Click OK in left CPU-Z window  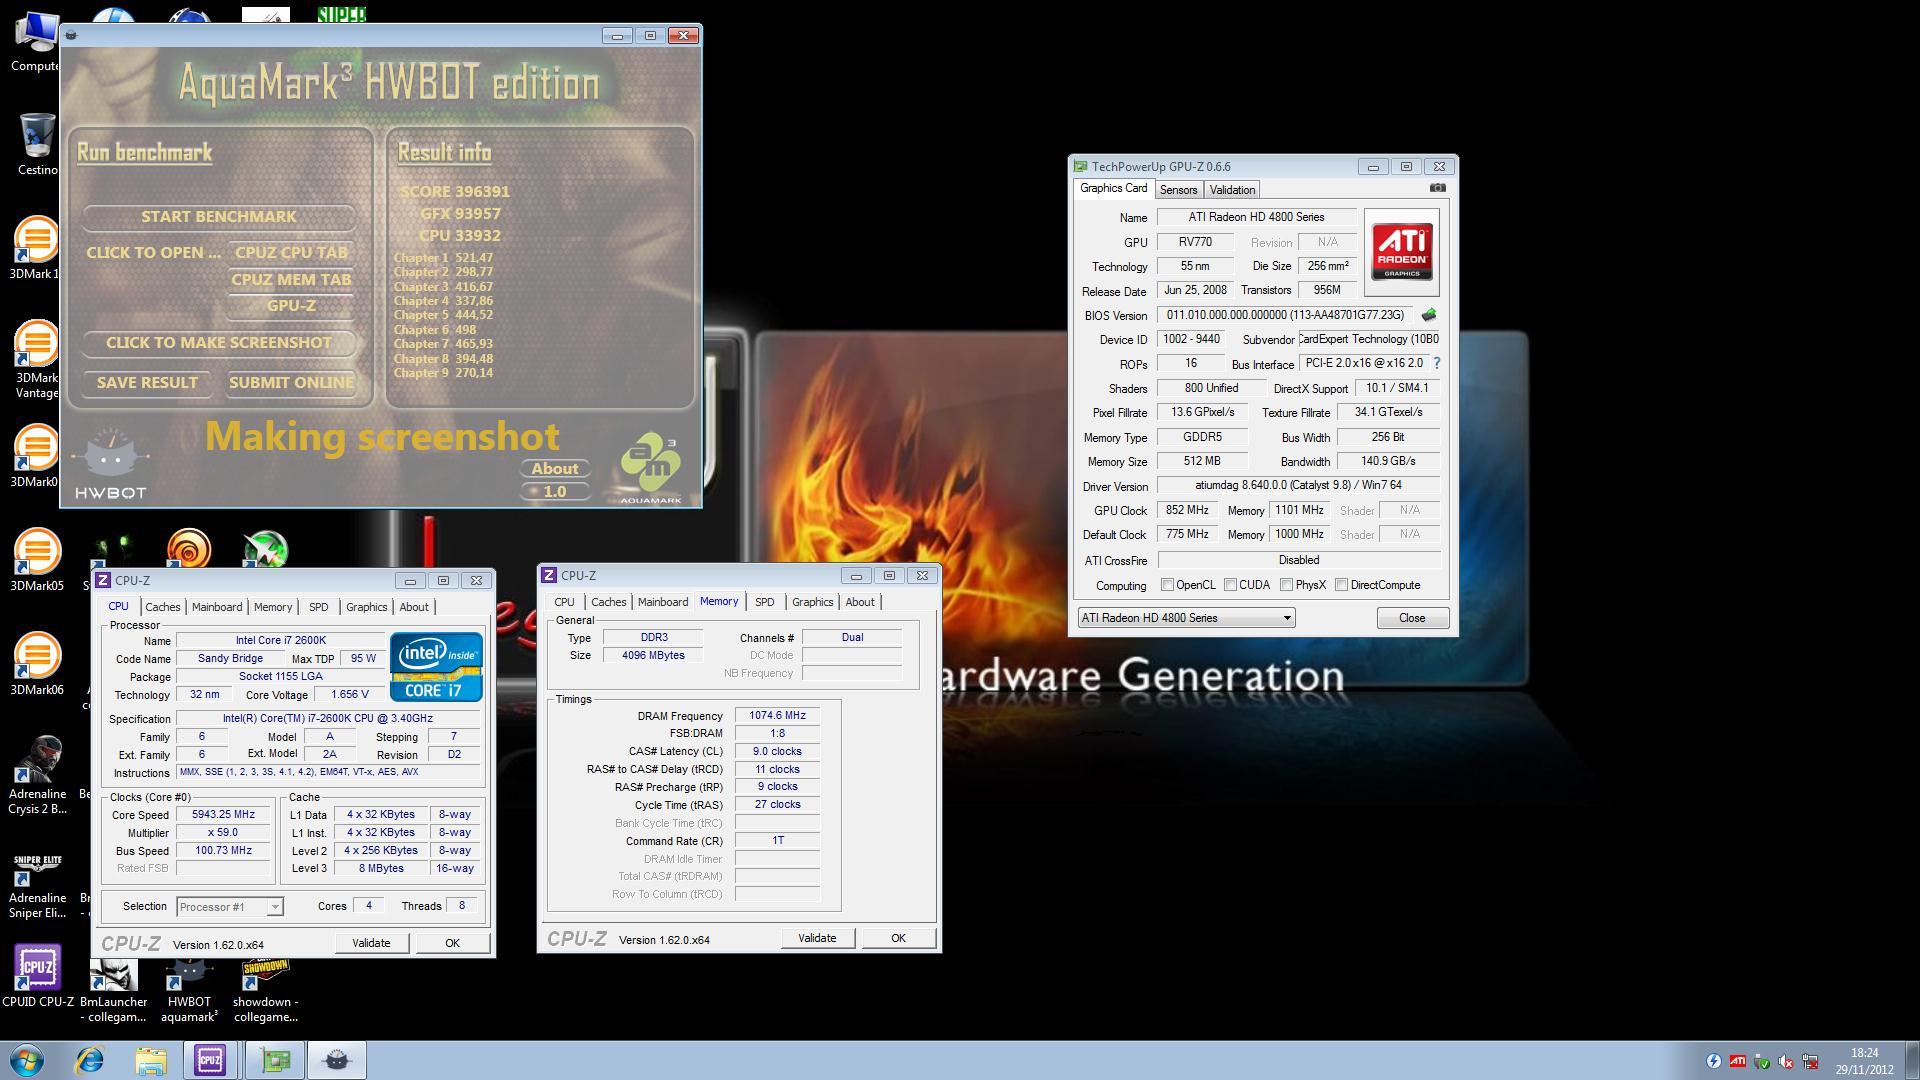click(x=452, y=943)
